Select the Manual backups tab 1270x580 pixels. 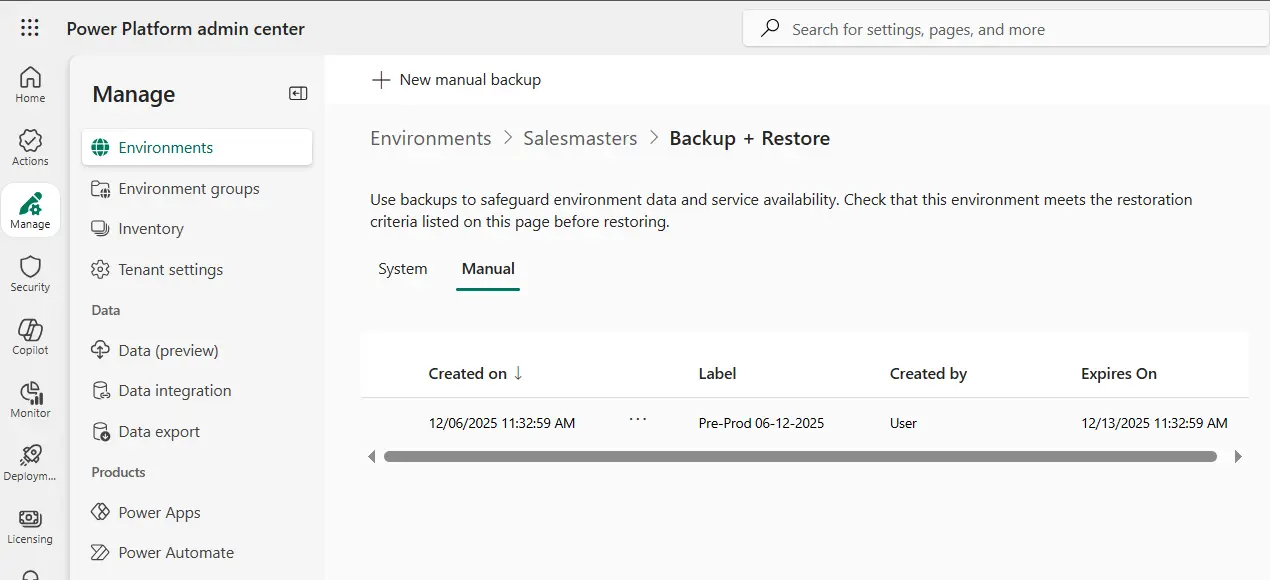488,268
